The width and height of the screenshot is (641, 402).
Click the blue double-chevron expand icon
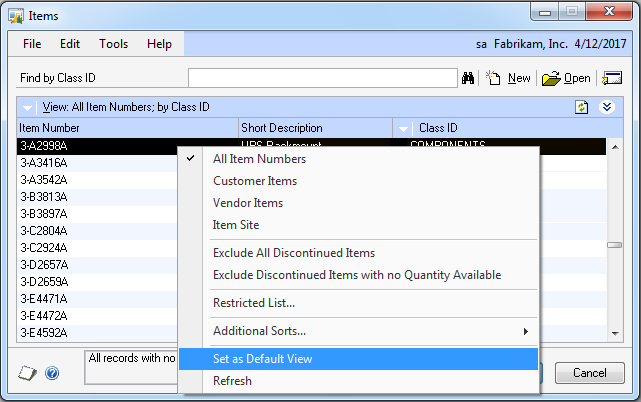607,107
